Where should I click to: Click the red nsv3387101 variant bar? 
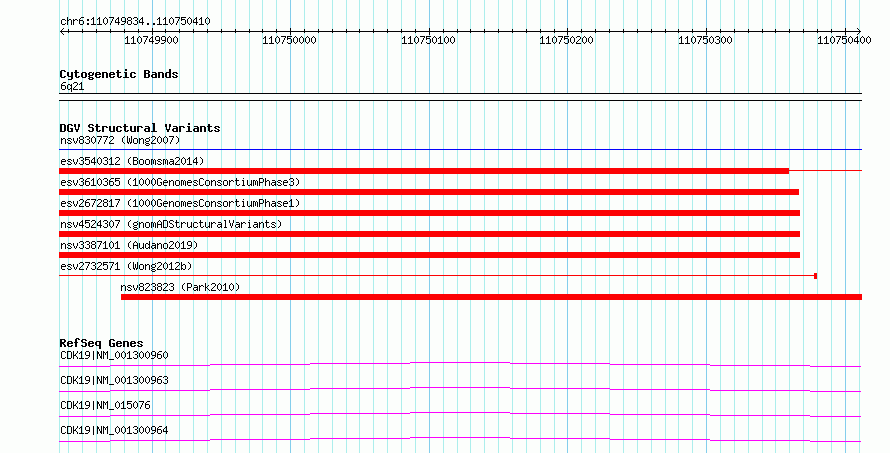click(430, 255)
